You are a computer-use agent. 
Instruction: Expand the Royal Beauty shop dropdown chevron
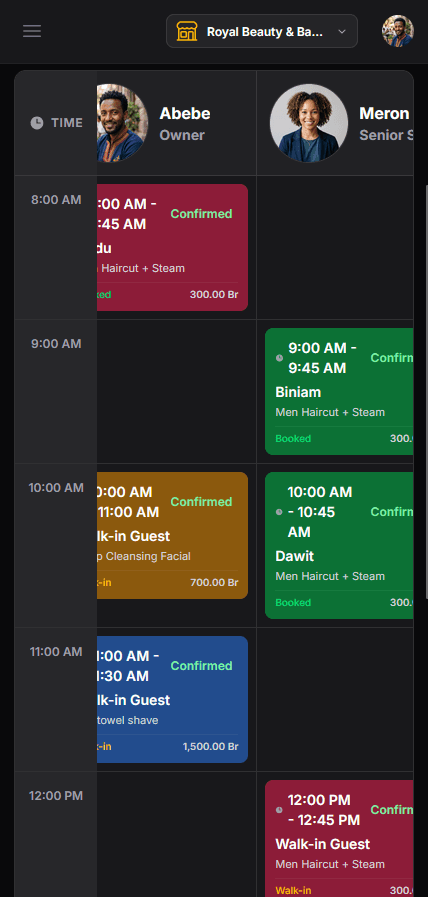[342, 31]
